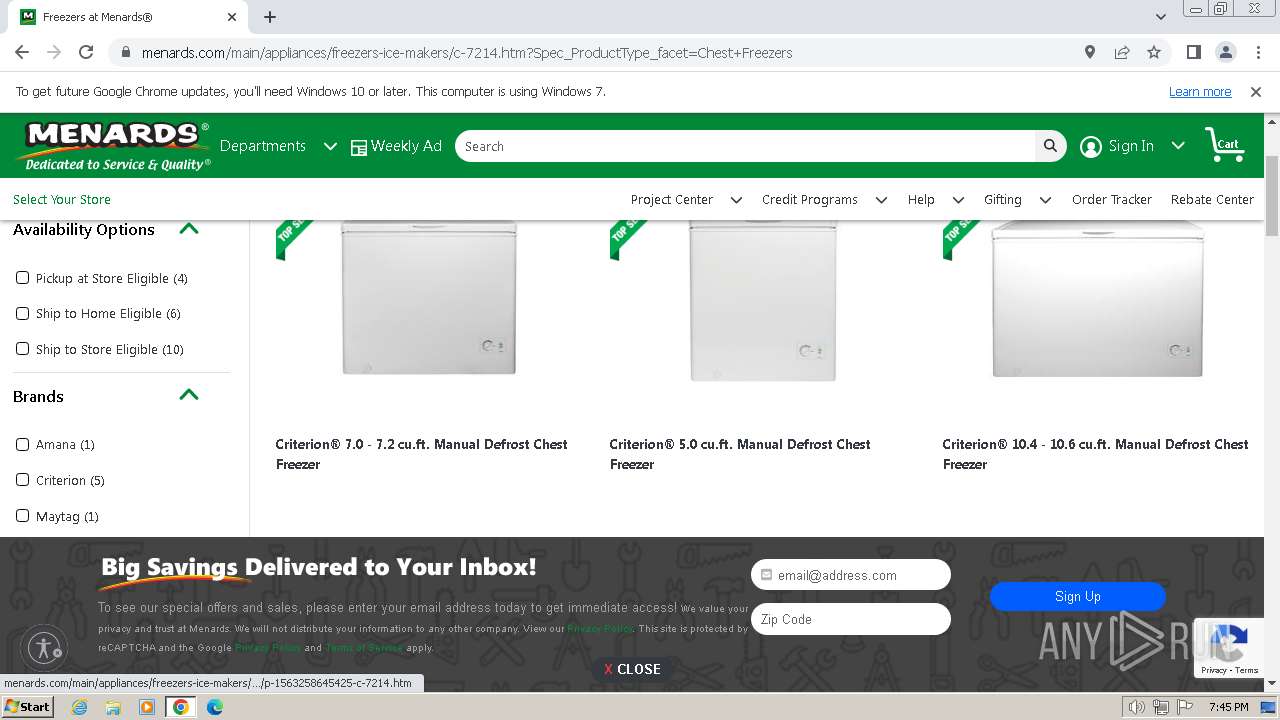Open Criterion 7.0 - 7.2 cu.ft. freezer link
The width and height of the screenshot is (1280, 720).
pos(421,454)
